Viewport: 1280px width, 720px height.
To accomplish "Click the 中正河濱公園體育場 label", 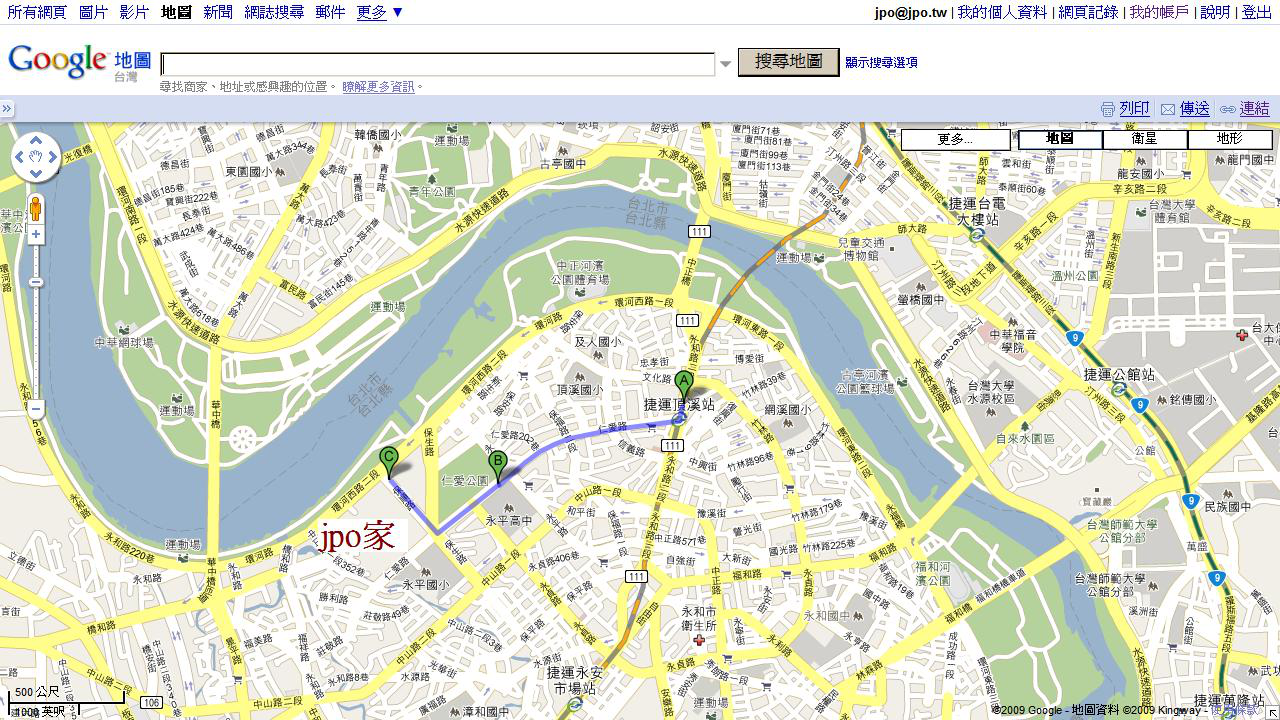I will [582, 273].
